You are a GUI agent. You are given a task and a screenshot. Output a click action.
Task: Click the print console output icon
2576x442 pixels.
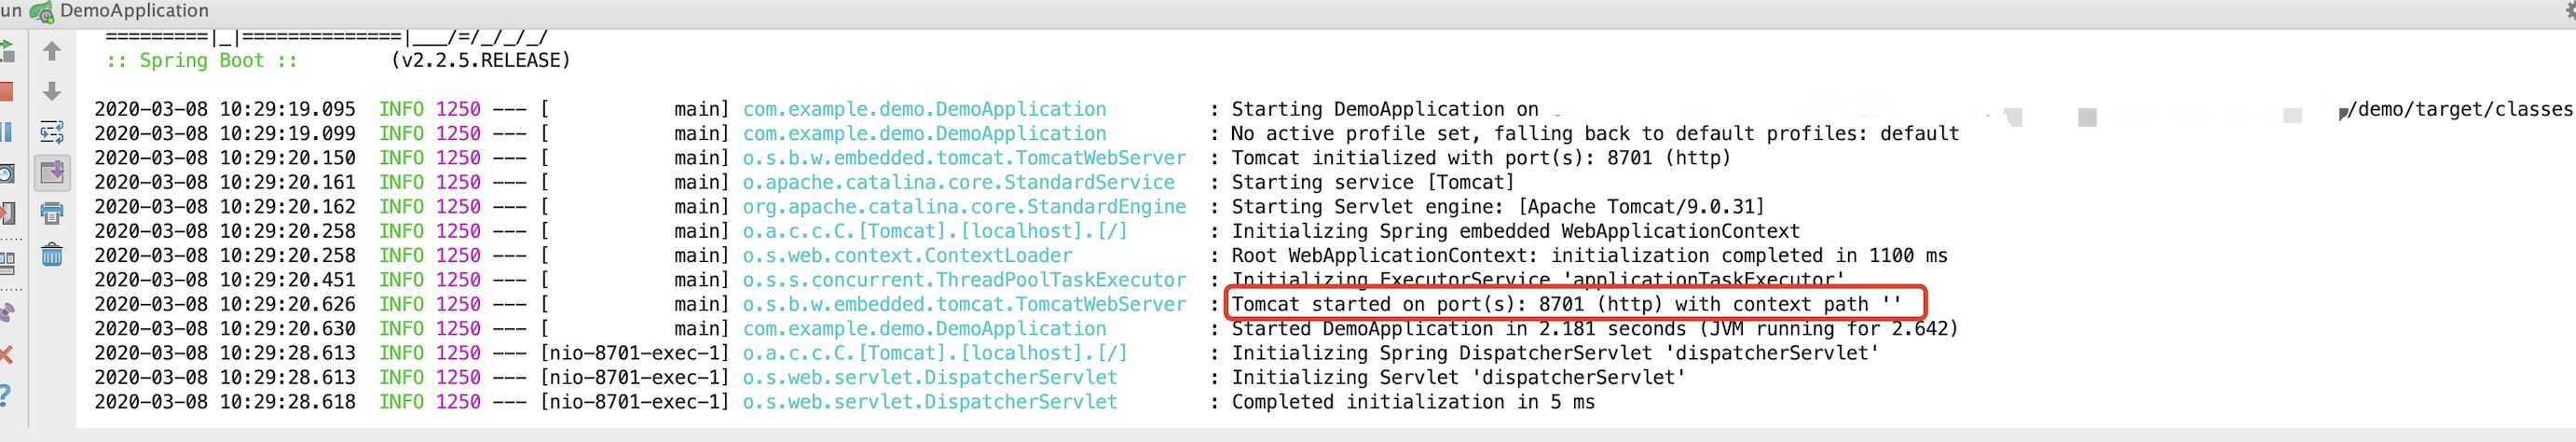pyautogui.click(x=52, y=213)
